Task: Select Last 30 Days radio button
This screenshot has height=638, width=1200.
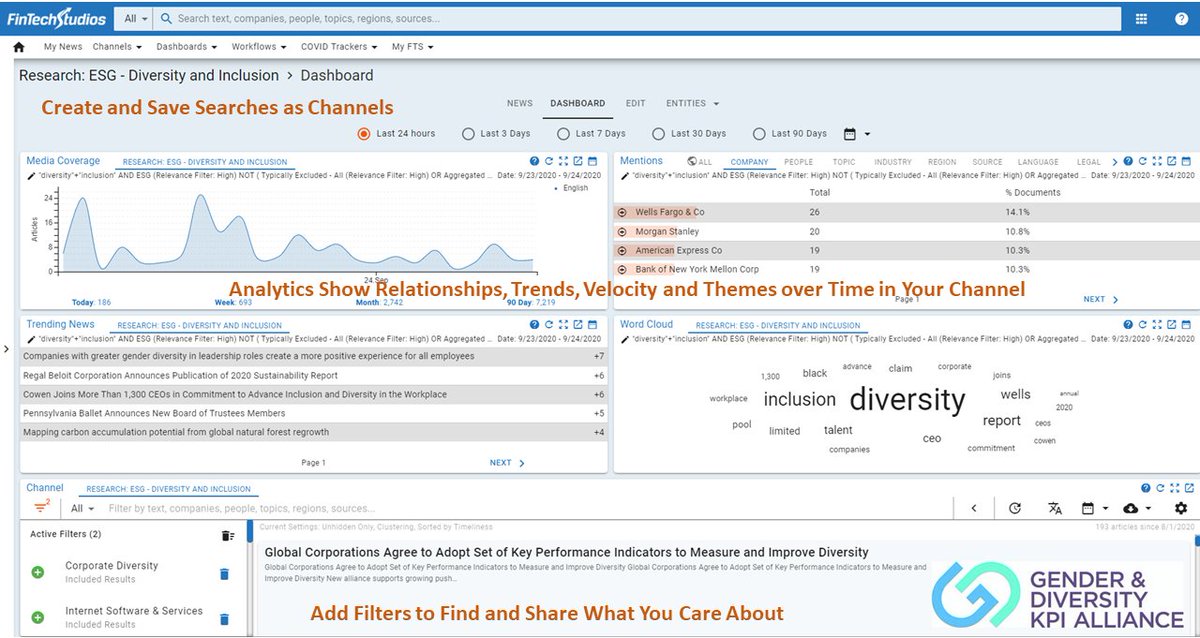Action: pyautogui.click(x=658, y=133)
